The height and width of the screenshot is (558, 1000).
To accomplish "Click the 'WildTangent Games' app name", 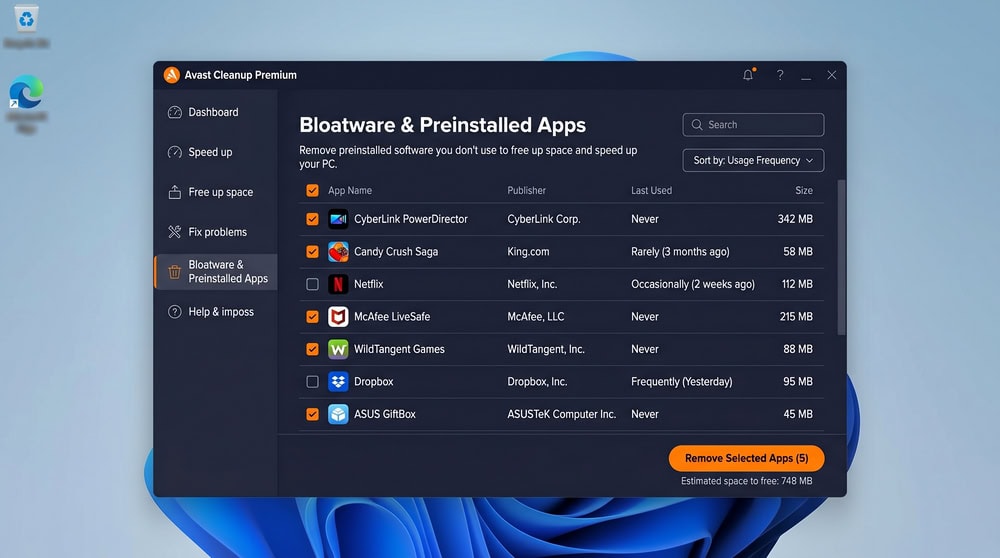I will (399, 349).
